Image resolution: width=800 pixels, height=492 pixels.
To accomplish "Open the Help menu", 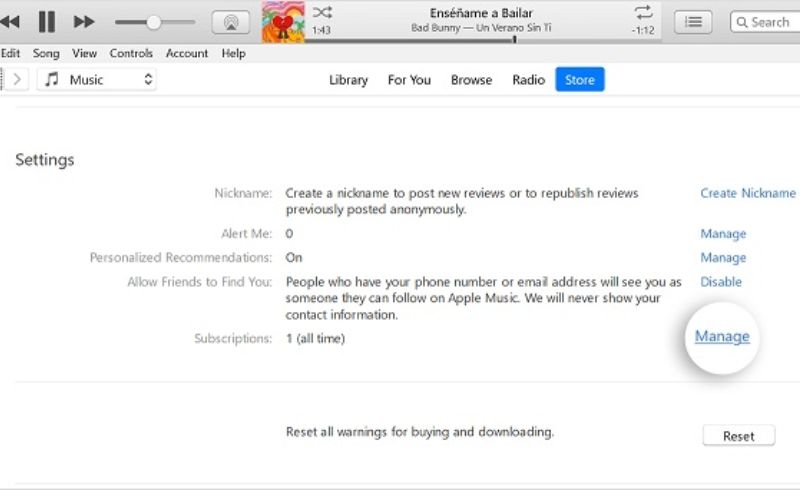I will point(233,53).
